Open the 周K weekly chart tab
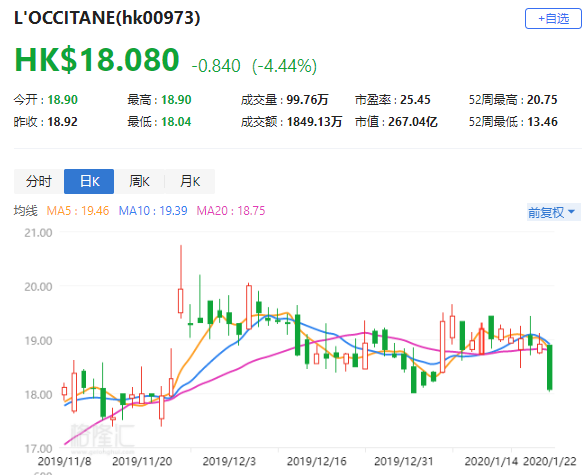The width and height of the screenshot is (586, 475). (x=139, y=181)
